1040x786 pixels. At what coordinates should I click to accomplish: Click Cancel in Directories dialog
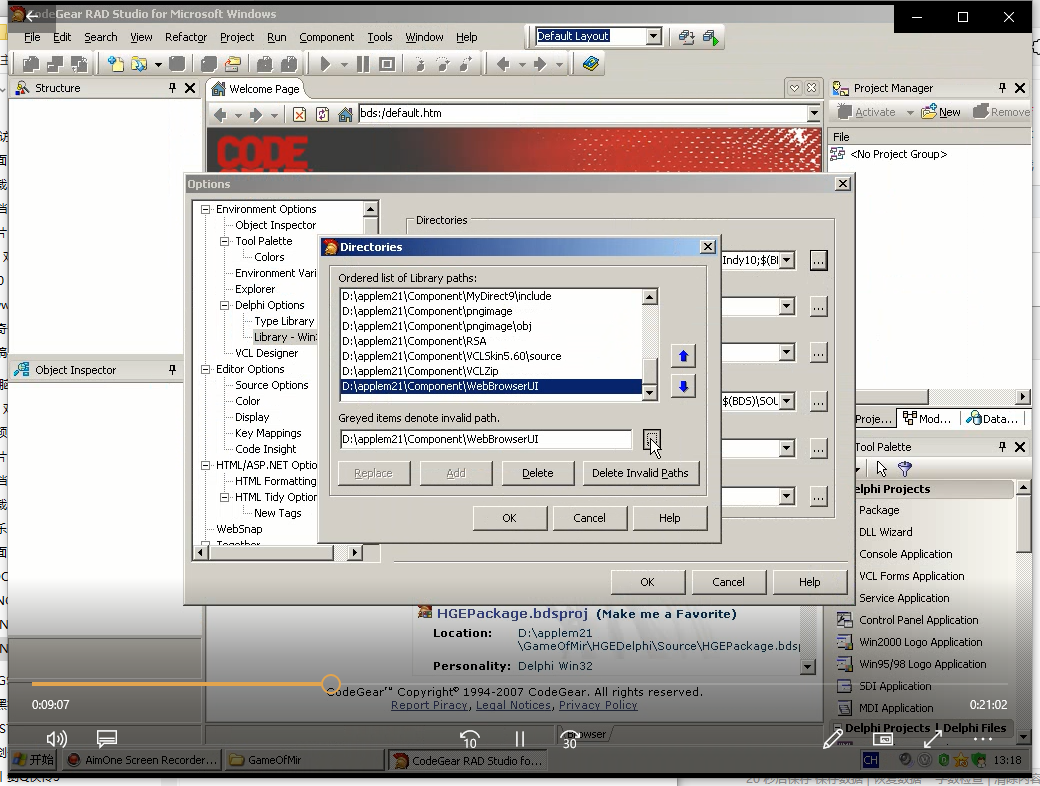[589, 518]
